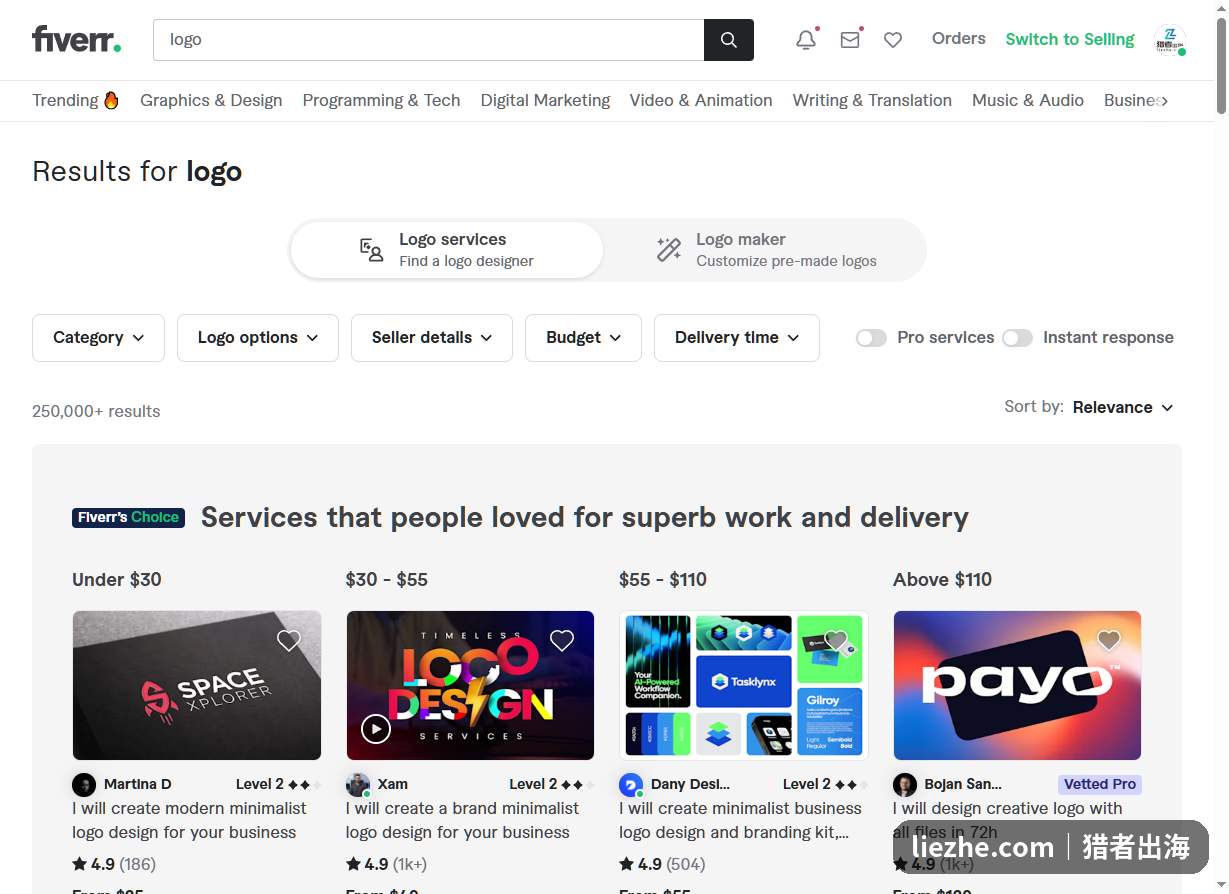Image resolution: width=1229 pixels, height=894 pixels.
Task: Click the Logo maker wand icon
Action: point(669,250)
